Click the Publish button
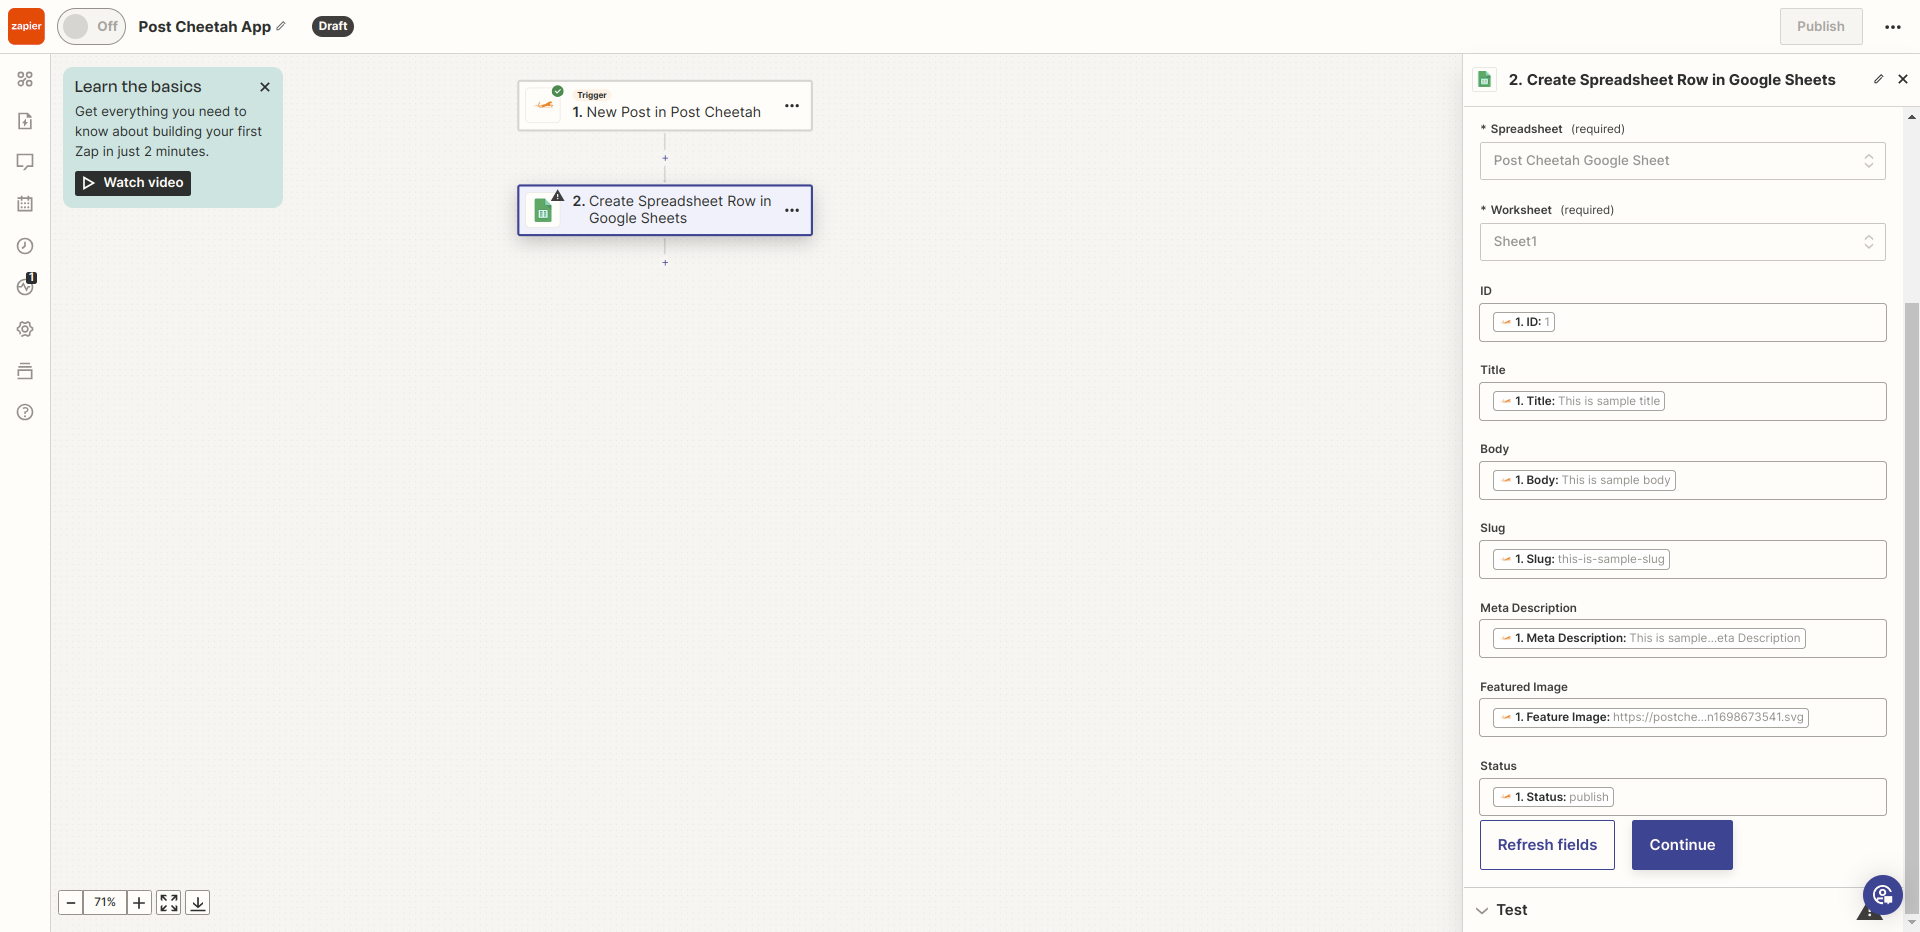Image resolution: width=1920 pixels, height=932 pixels. (1820, 26)
